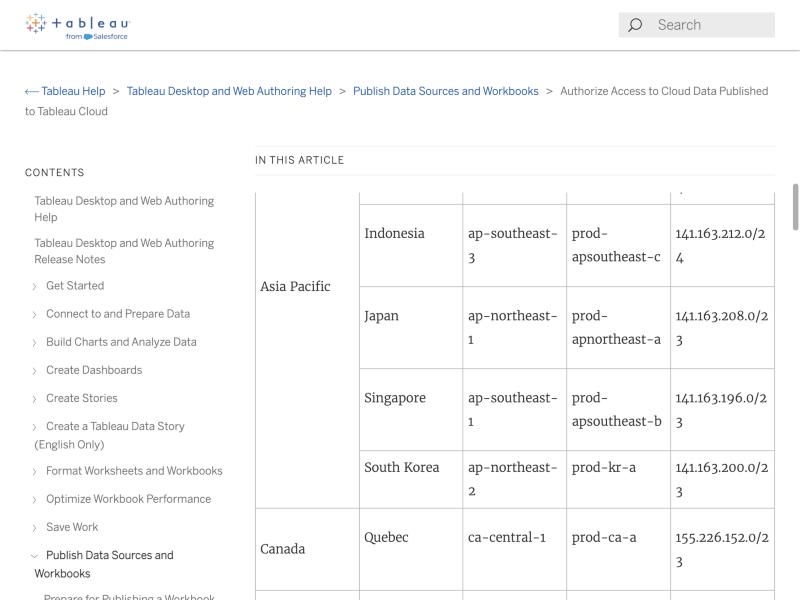Image resolution: width=800 pixels, height=600 pixels.
Task: Collapse Publish Data Sources and Workbooks chevron
Action: pyautogui.click(x=35, y=556)
